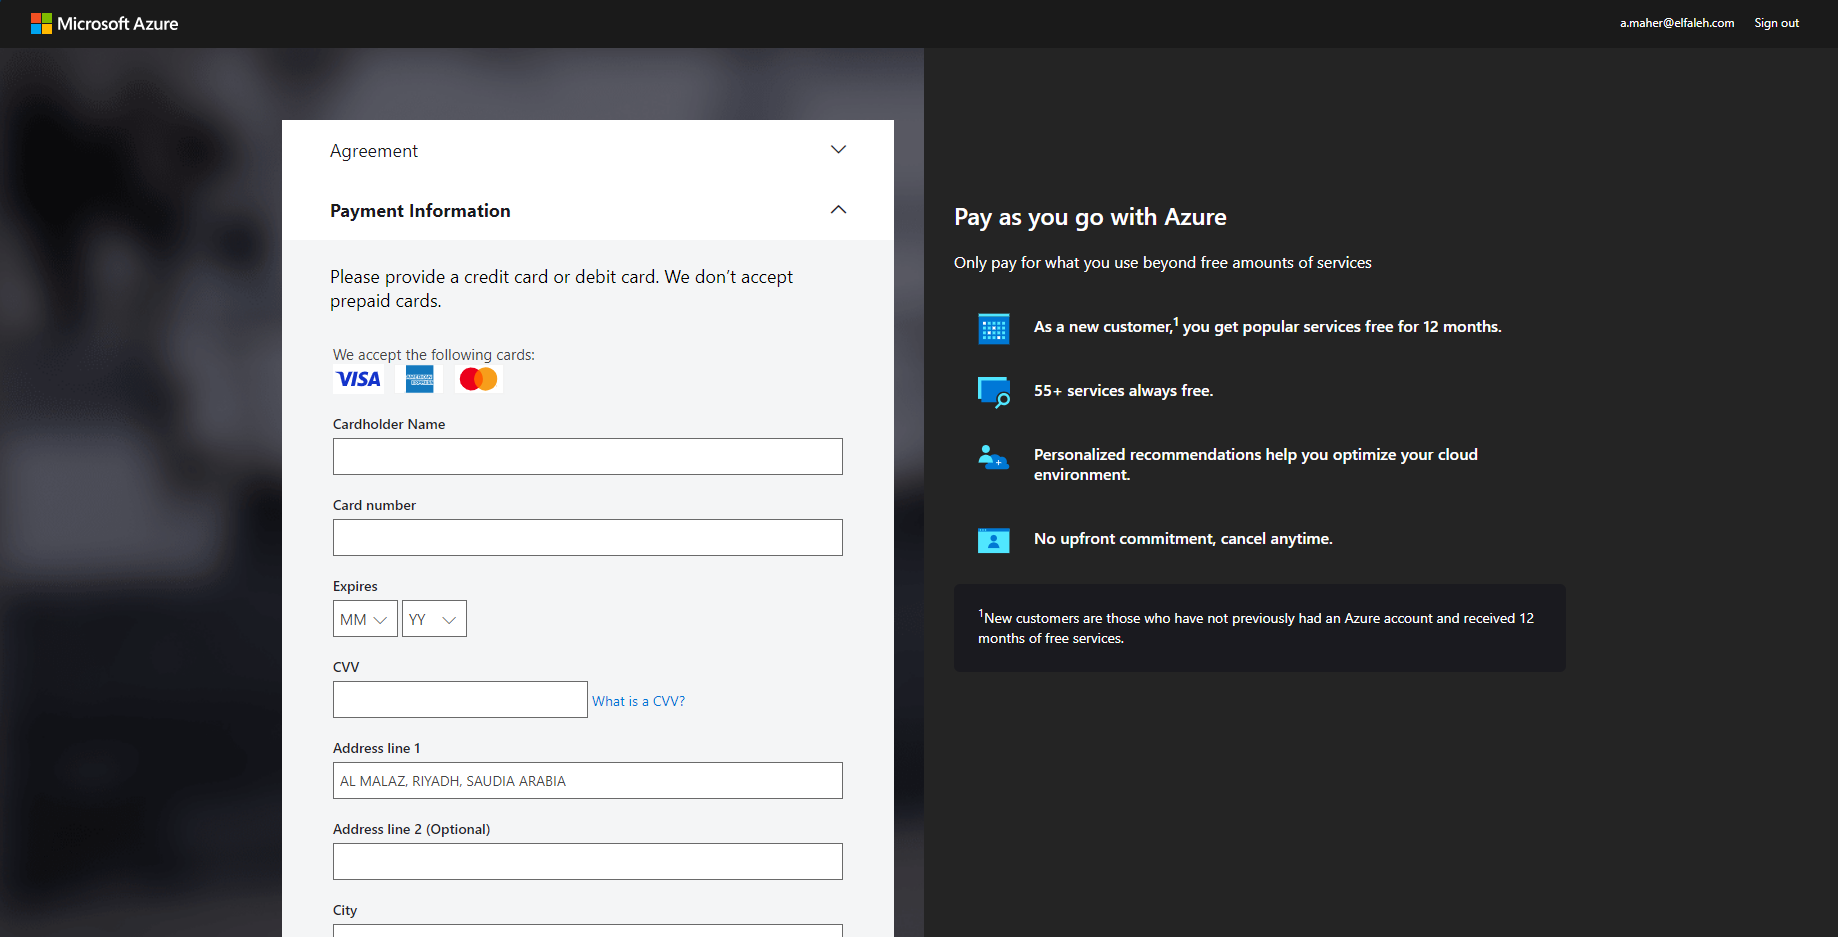Click the Address line 2 (Optional) field
The width and height of the screenshot is (1838, 937).
[588, 862]
